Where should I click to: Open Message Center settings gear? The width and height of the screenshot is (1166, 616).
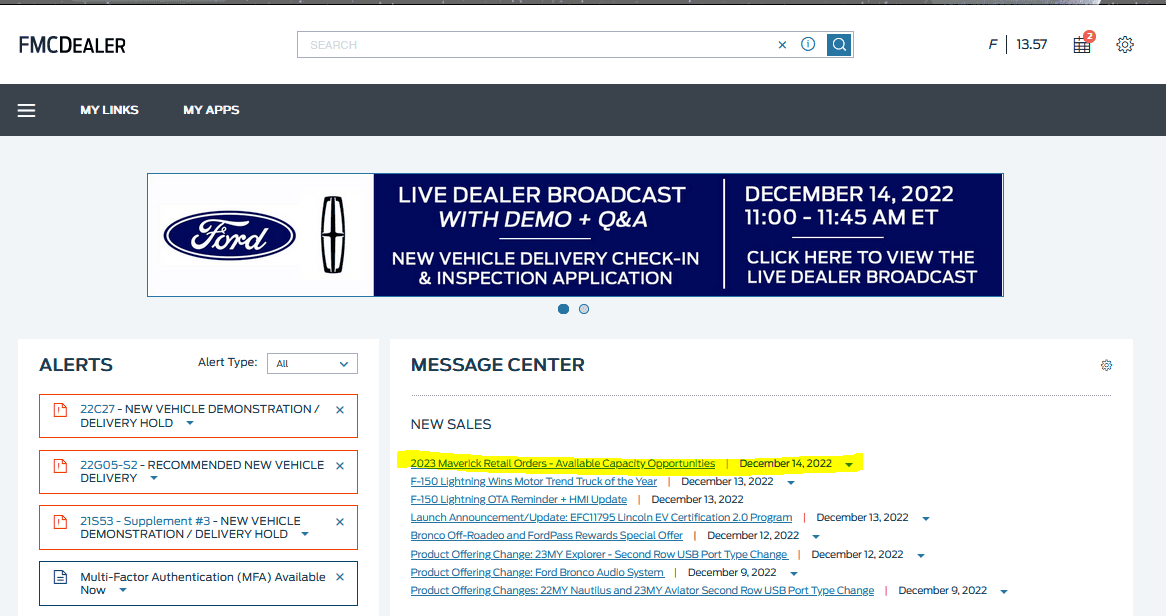coord(1107,365)
